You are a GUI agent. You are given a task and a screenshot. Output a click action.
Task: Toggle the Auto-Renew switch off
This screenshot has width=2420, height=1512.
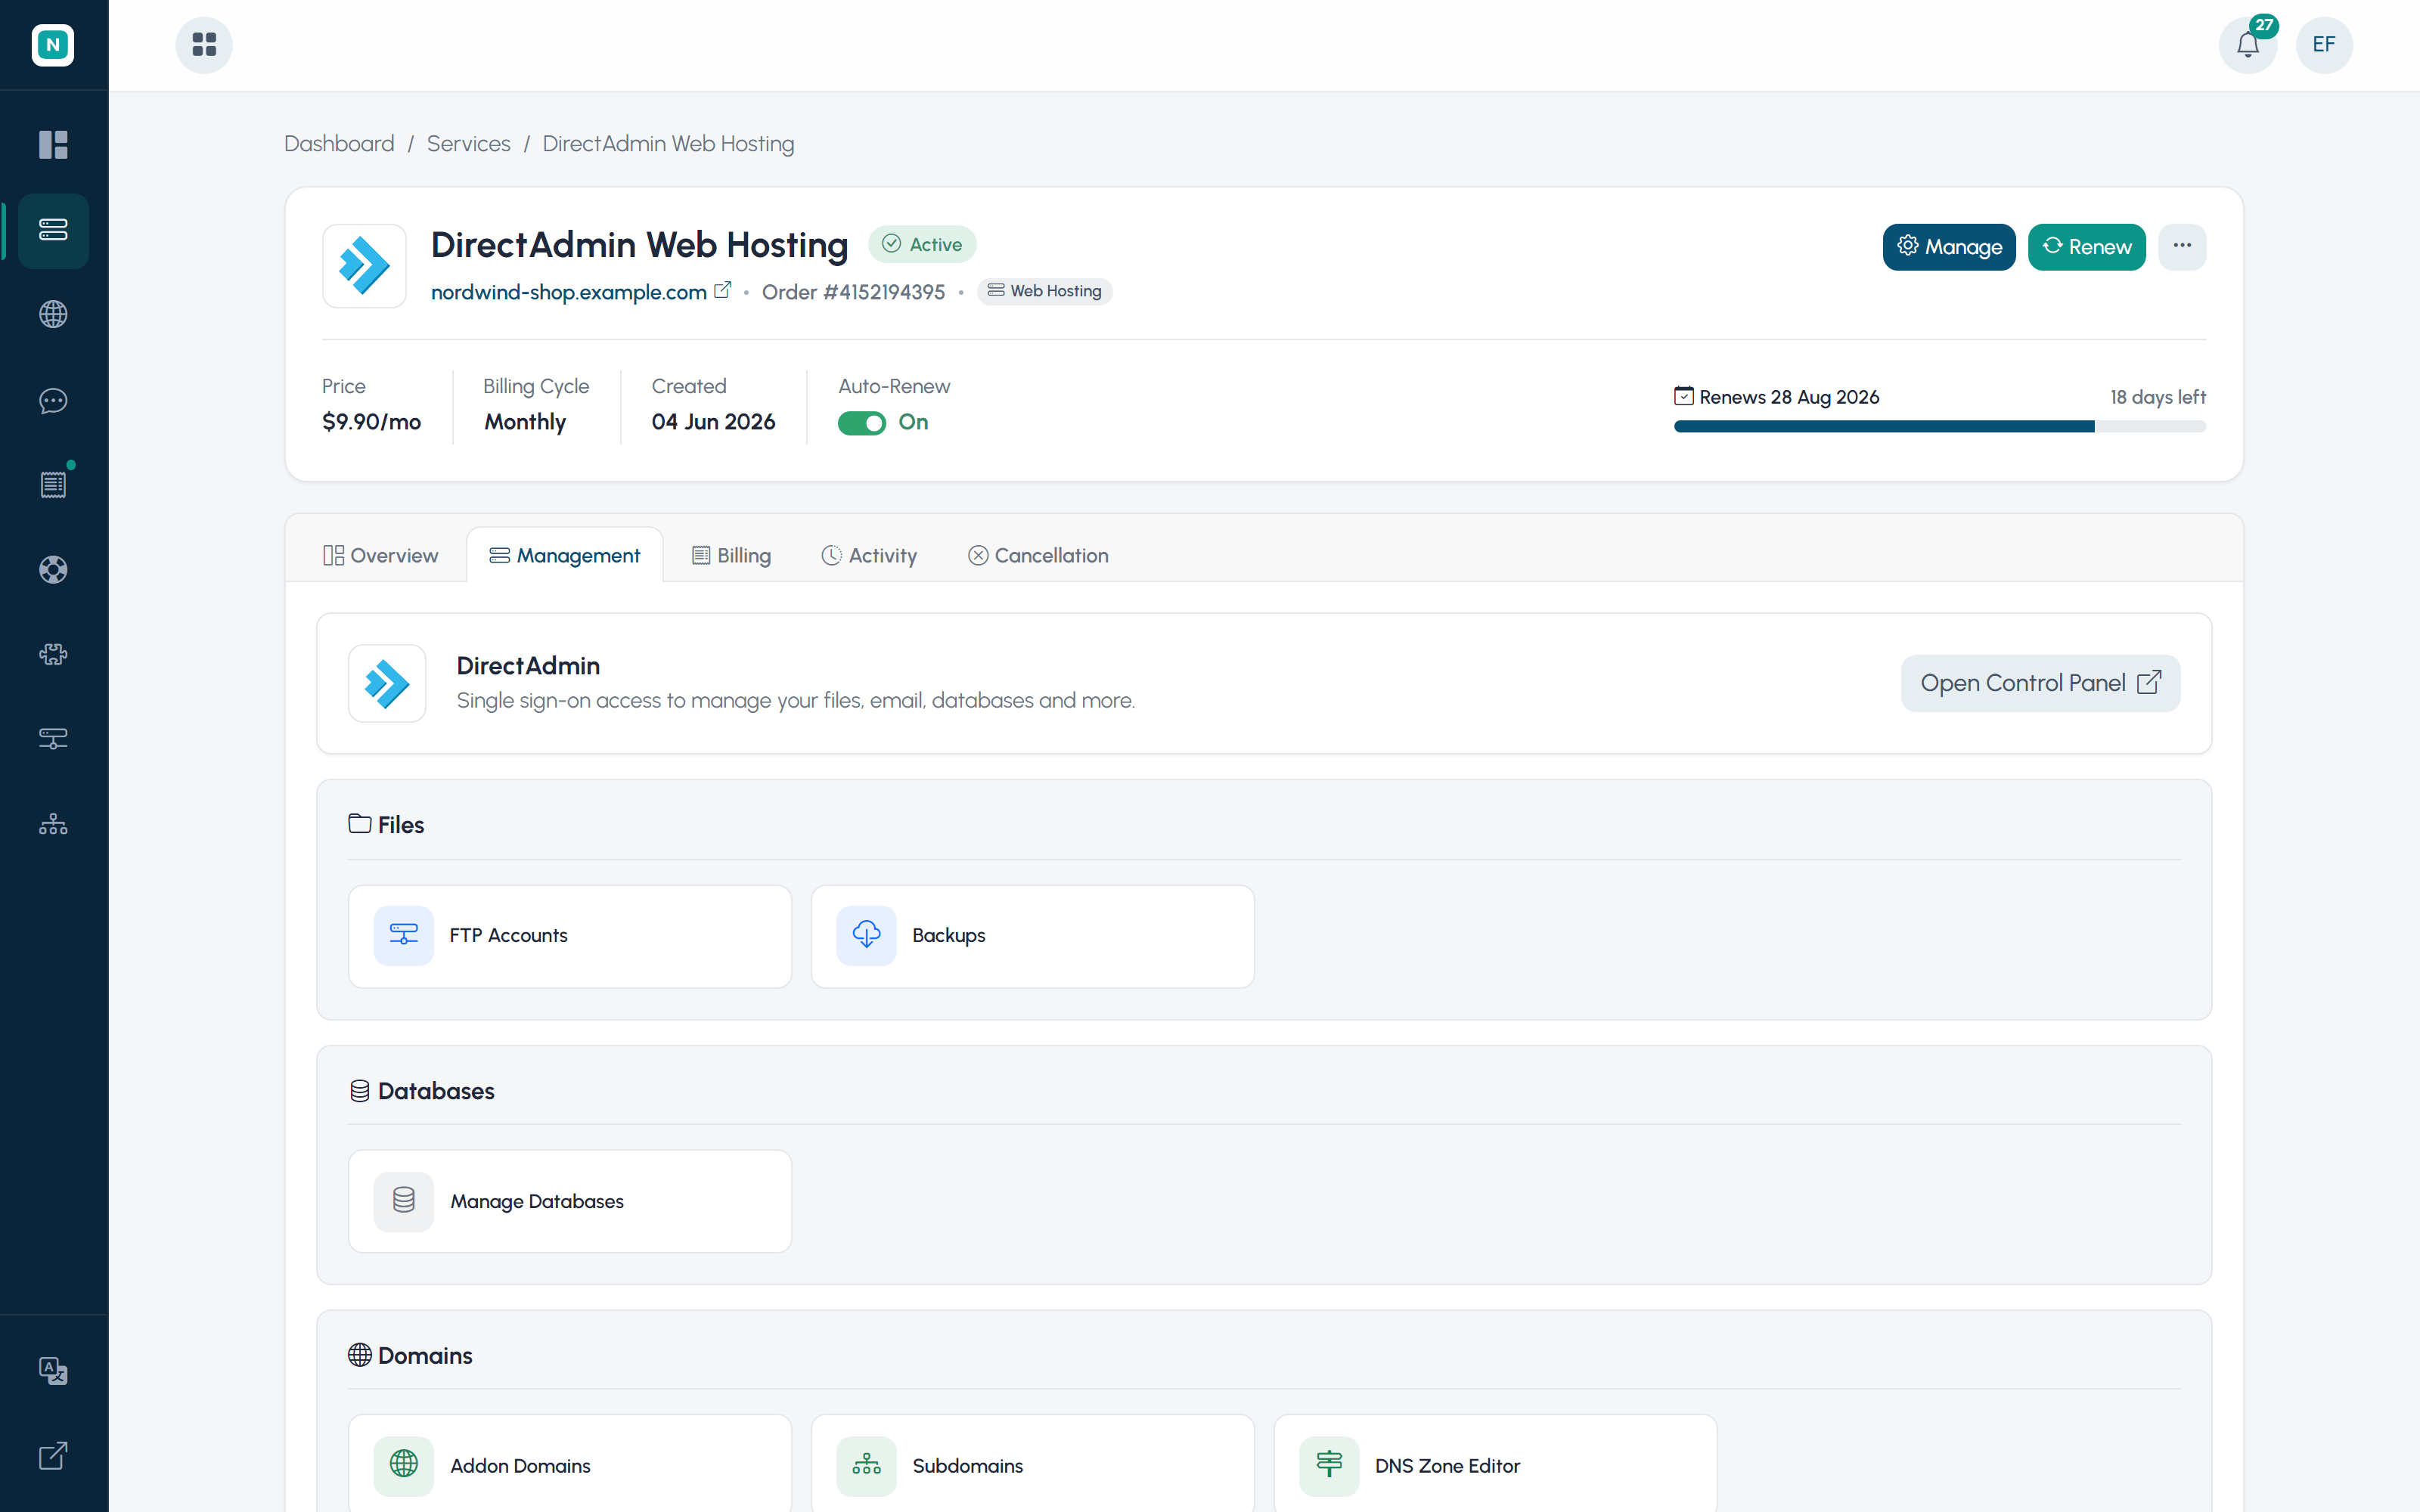pyautogui.click(x=862, y=423)
